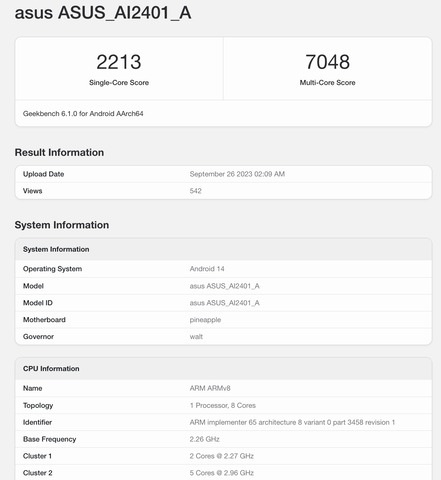Select asus ASUS_AI2401_A value in Model row
441x480 pixels.
coord(224,286)
